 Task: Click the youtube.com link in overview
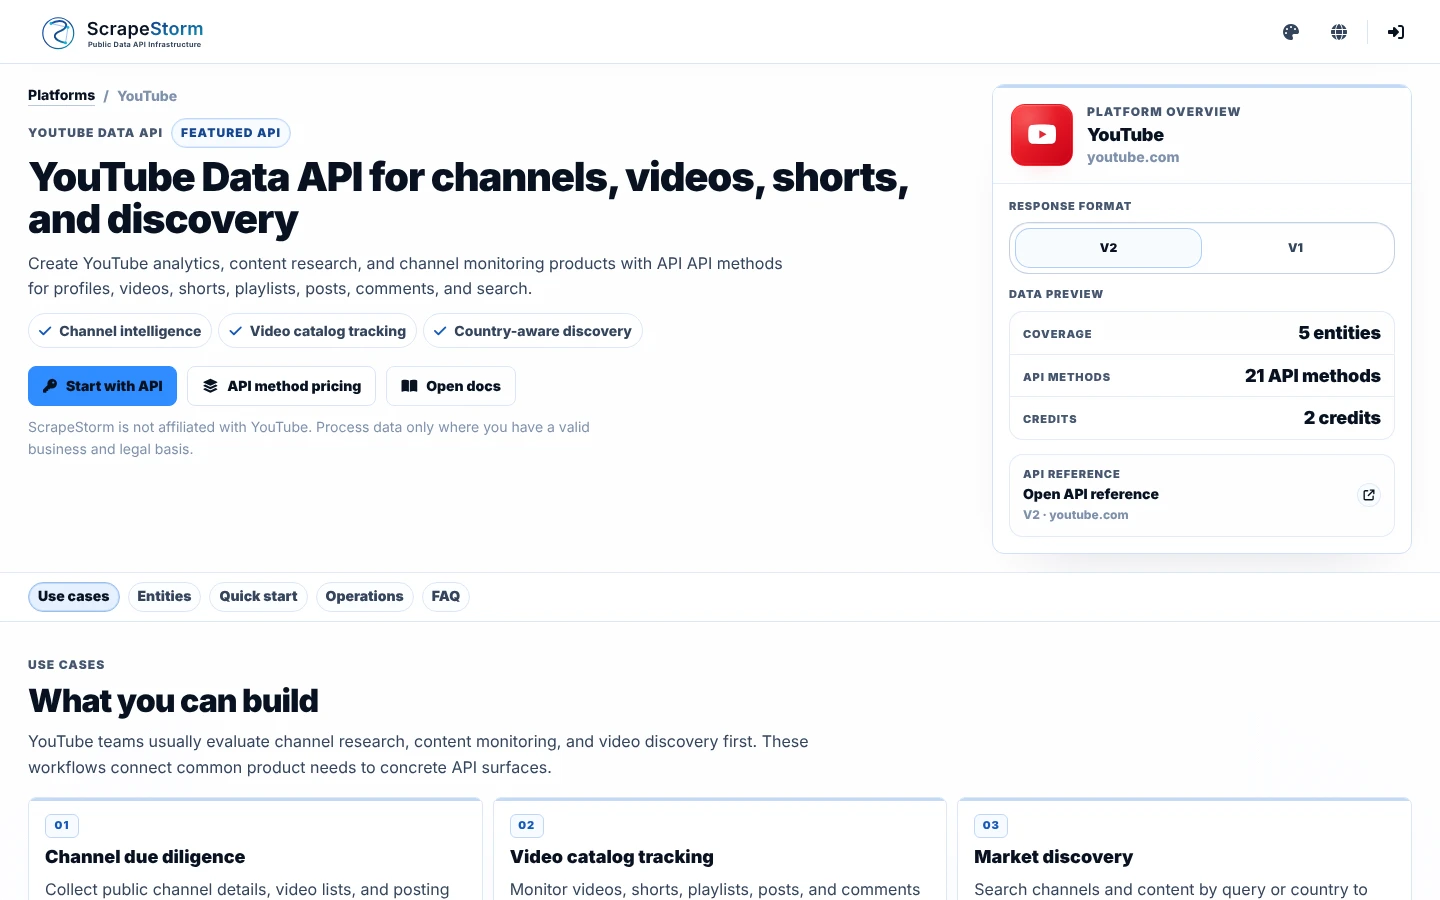[x=1133, y=157]
